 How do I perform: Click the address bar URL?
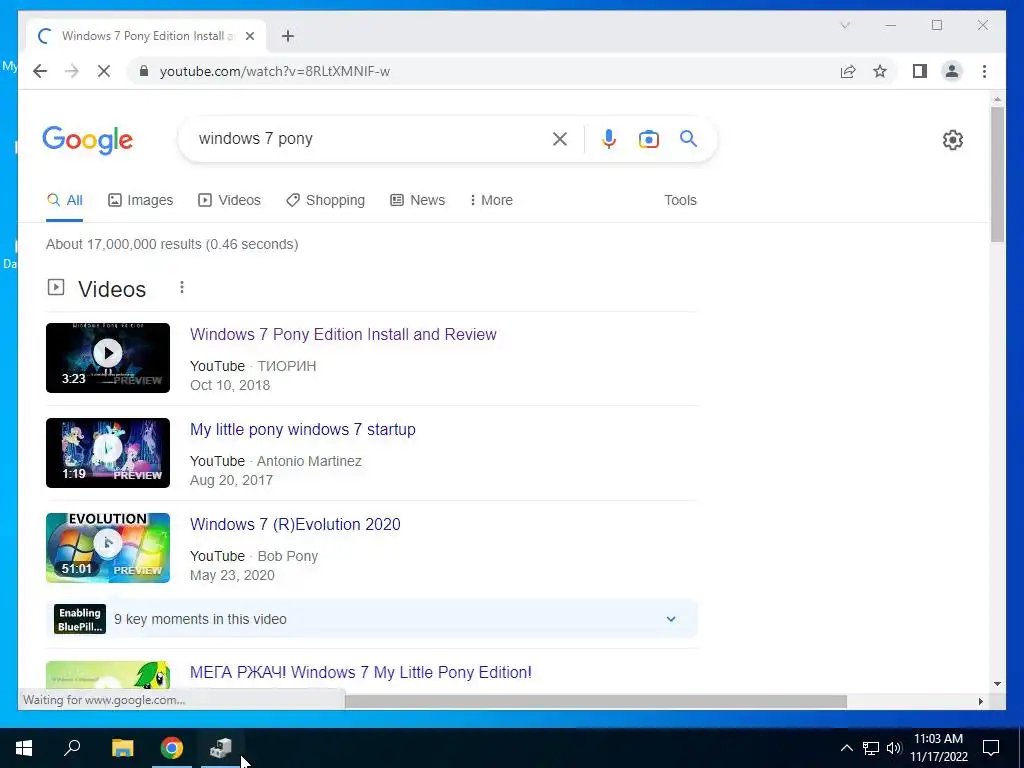pos(275,71)
